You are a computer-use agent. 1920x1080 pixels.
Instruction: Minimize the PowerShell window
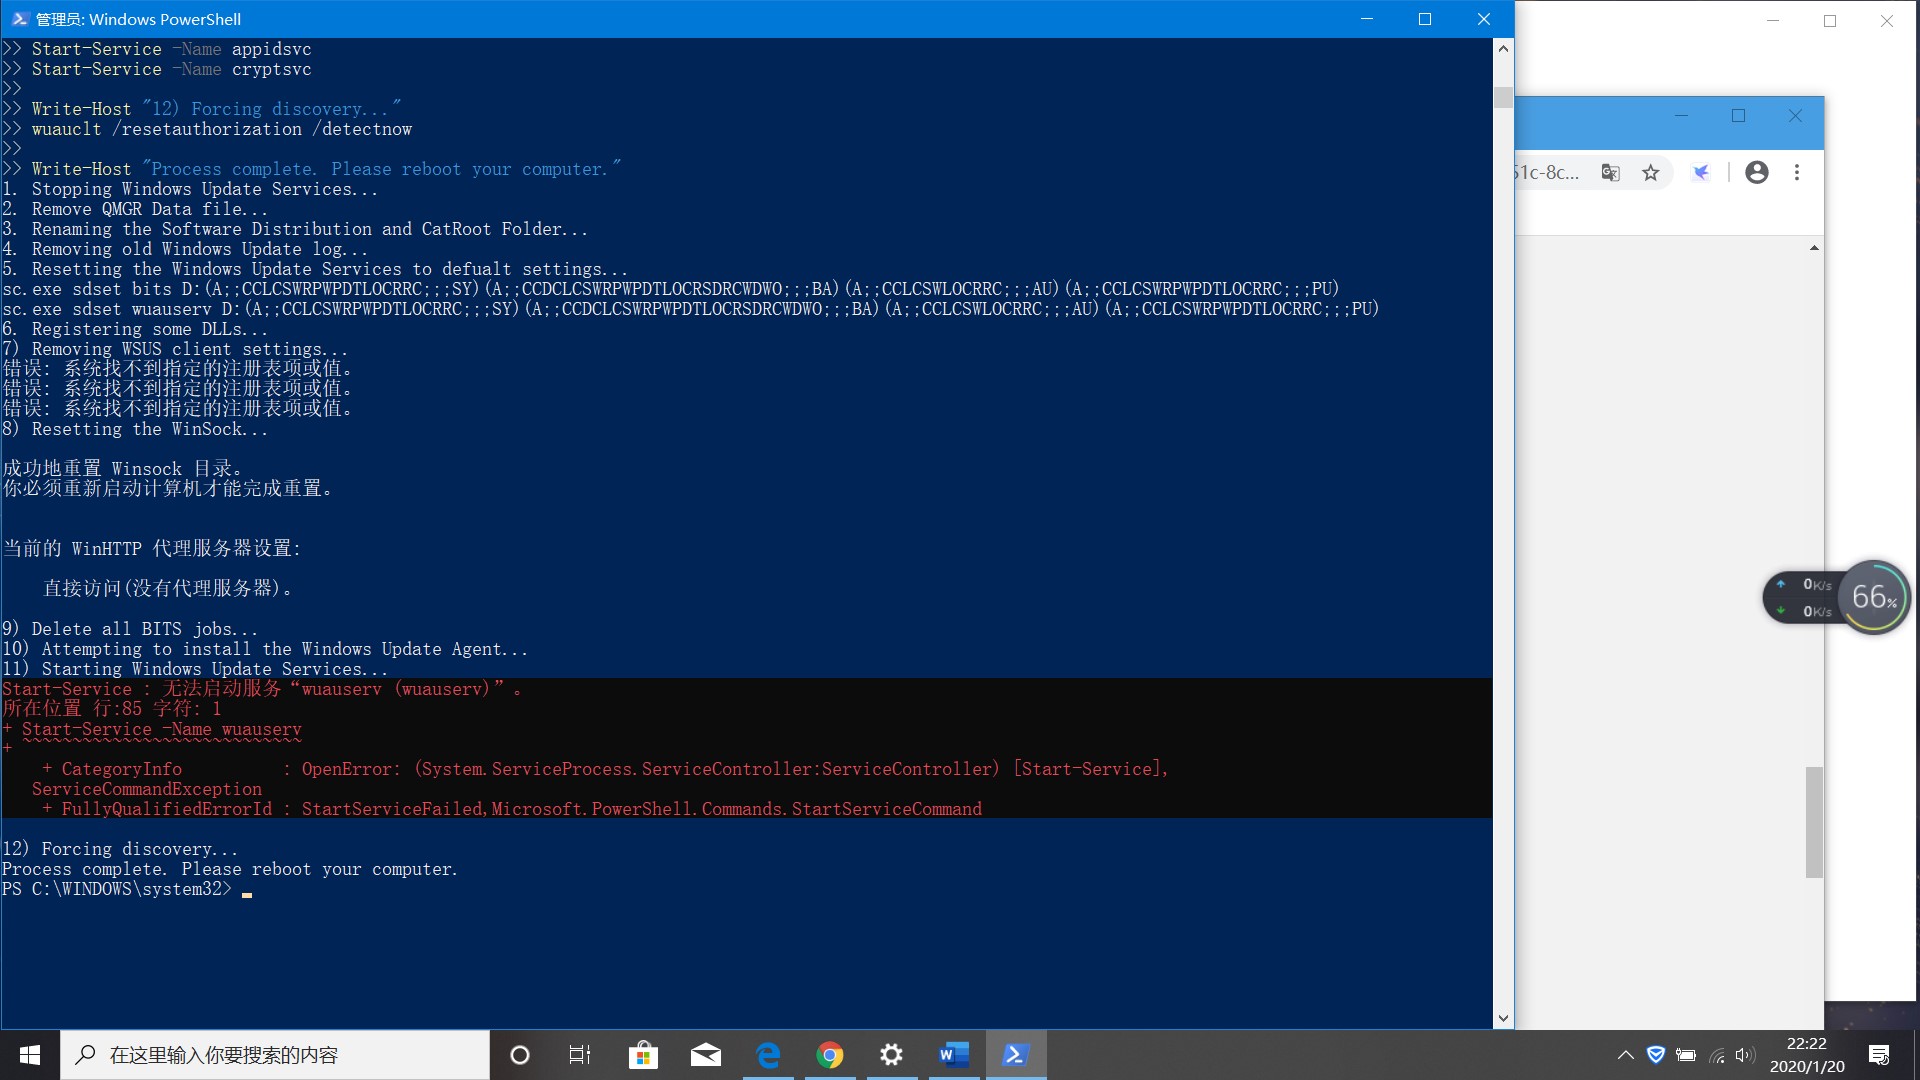pyautogui.click(x=1367, y=19)
